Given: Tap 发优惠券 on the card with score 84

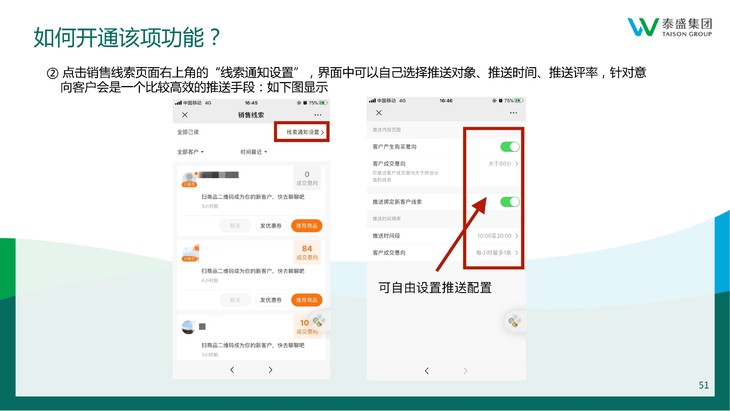Looking at the screenshot, I should 271,300.
